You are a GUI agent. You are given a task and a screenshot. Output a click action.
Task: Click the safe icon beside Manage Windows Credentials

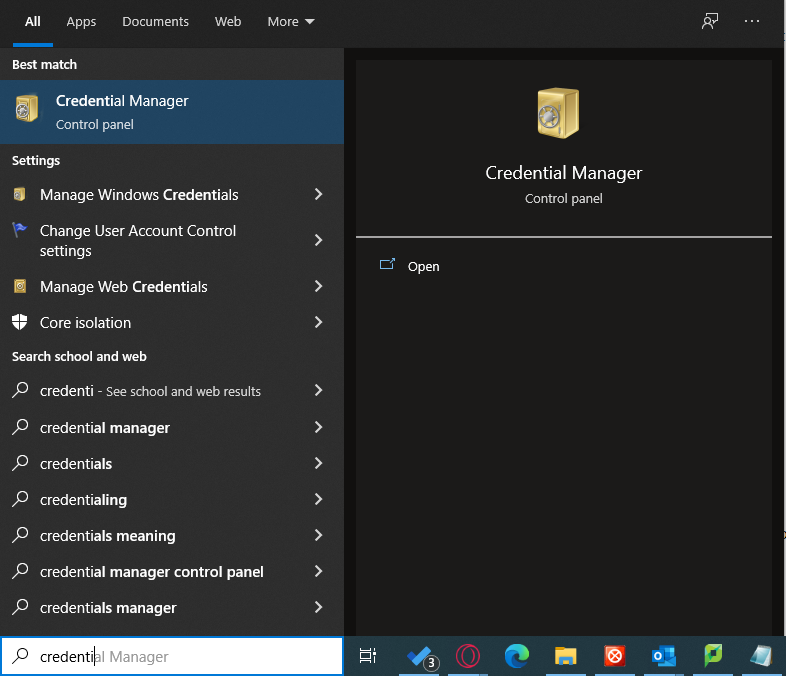tap(20, 194)
